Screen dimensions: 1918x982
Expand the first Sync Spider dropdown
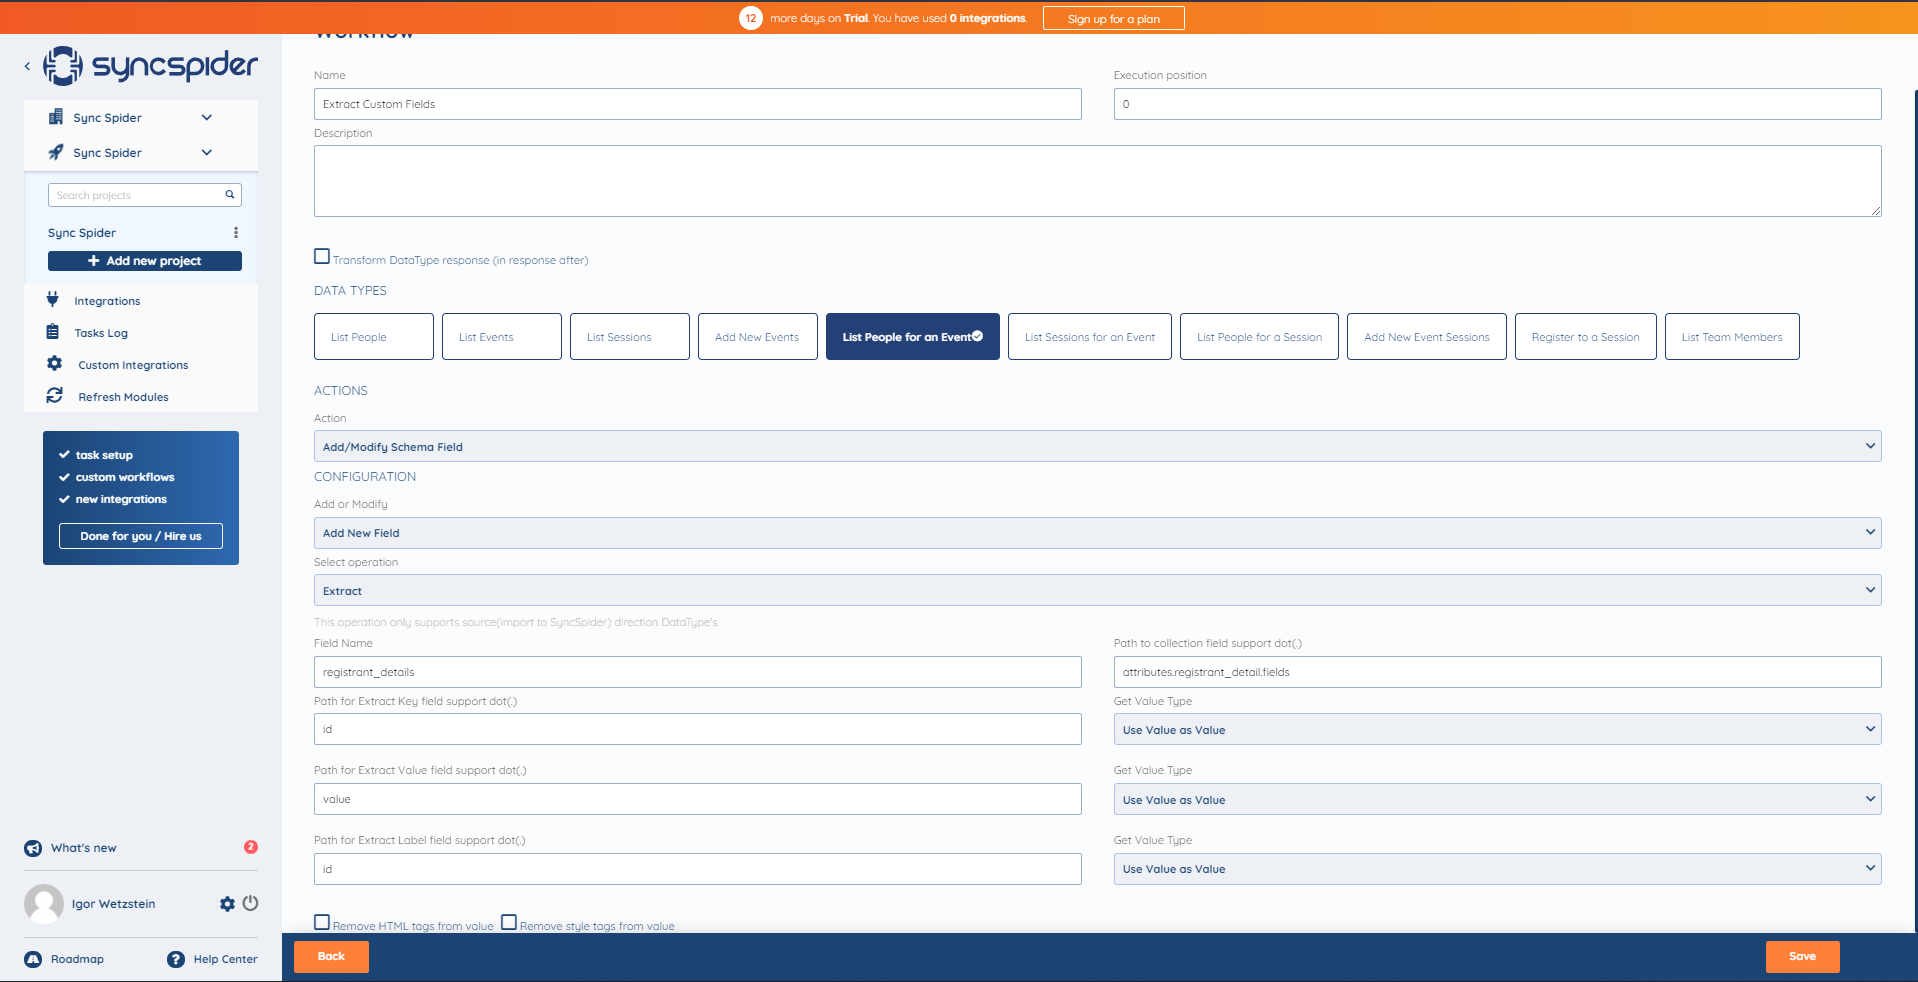point(207,117)
